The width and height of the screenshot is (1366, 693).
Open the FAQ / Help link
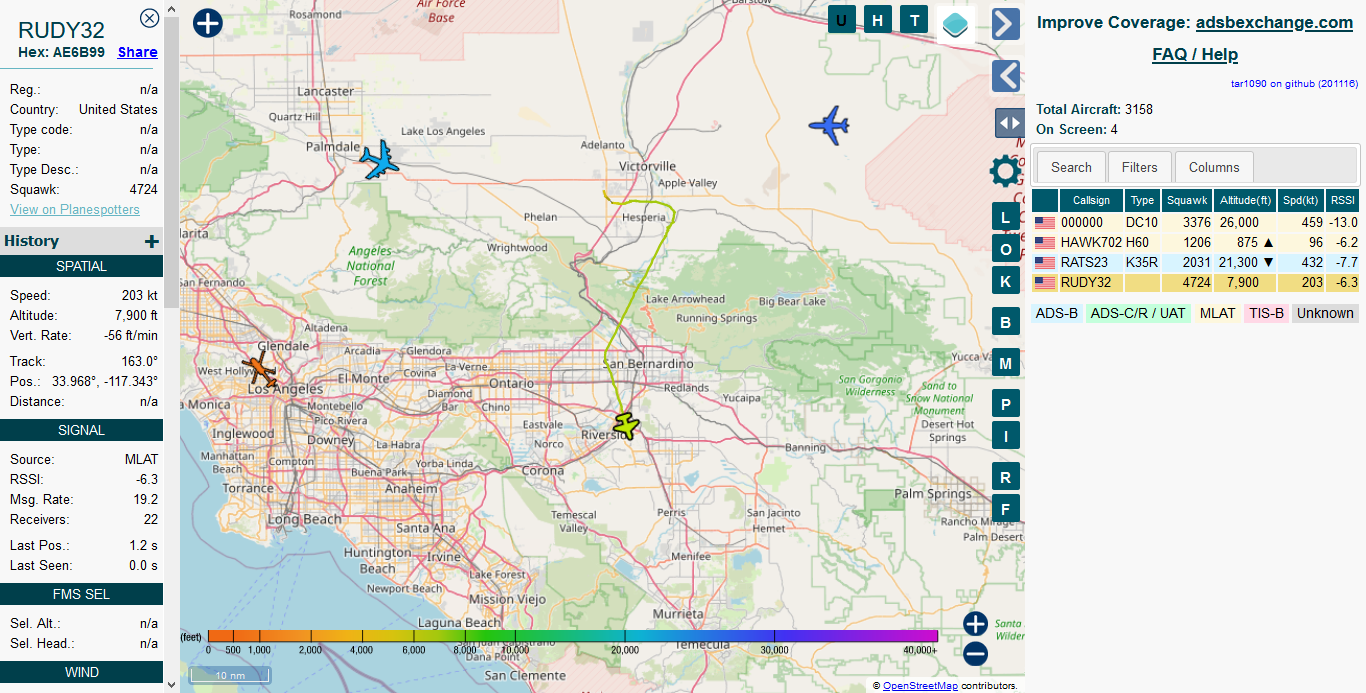click(x=1195, y=54)
